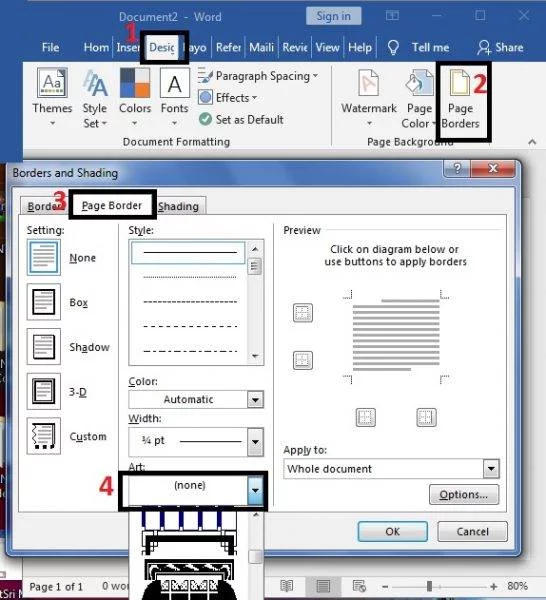Viewport: 546px width, 600px height.
Task: Toggle the bottom border in Preview
Action: 303,360
